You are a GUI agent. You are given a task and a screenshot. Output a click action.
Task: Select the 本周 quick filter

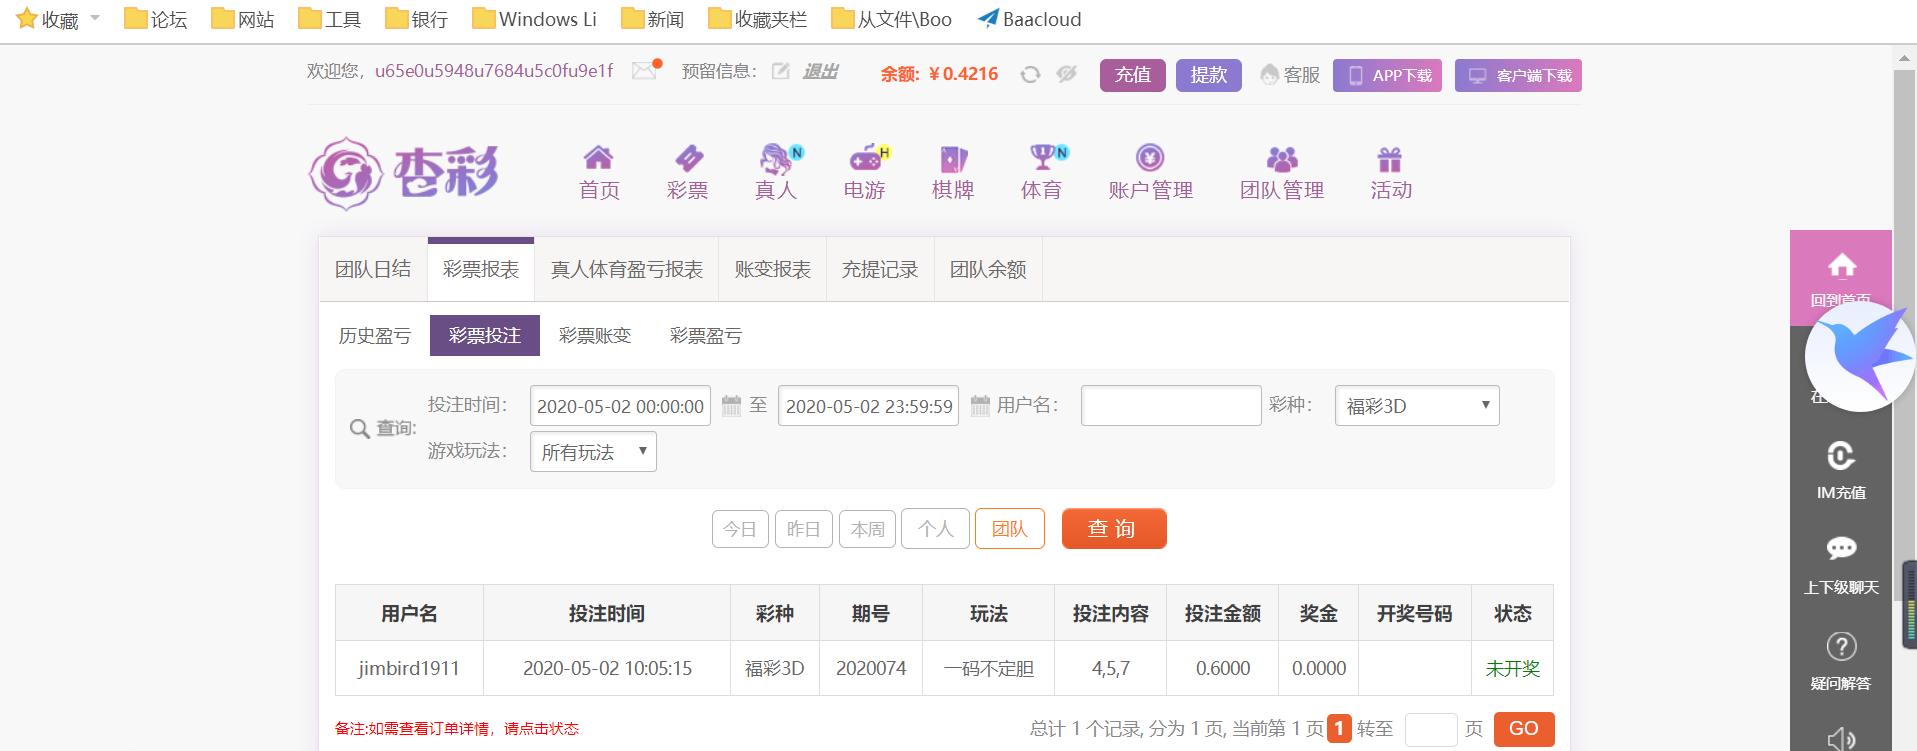[x=867, y=528]
